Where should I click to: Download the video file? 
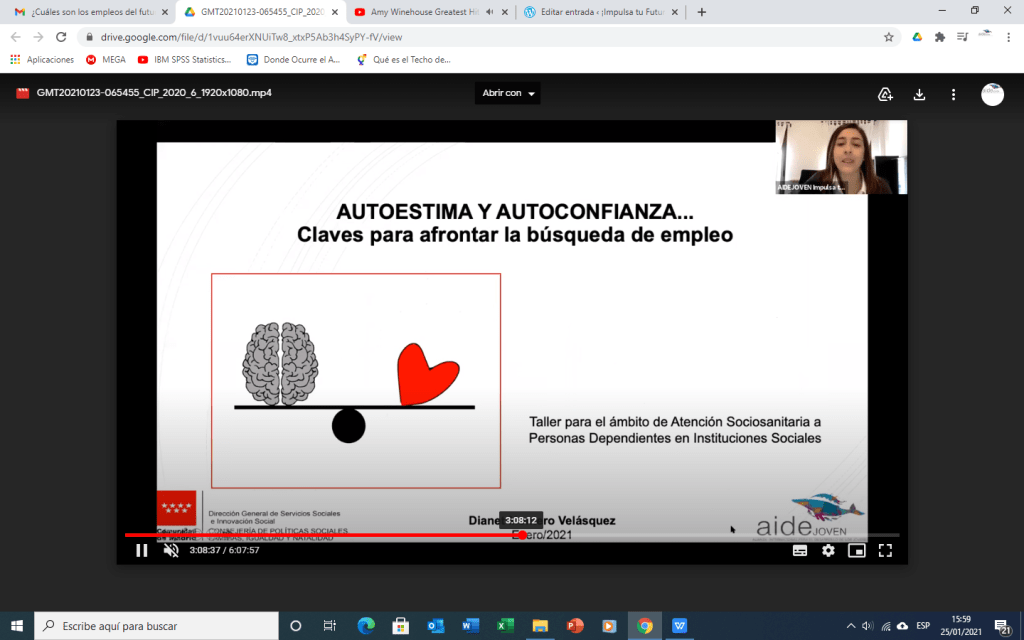tap(919, 94)
